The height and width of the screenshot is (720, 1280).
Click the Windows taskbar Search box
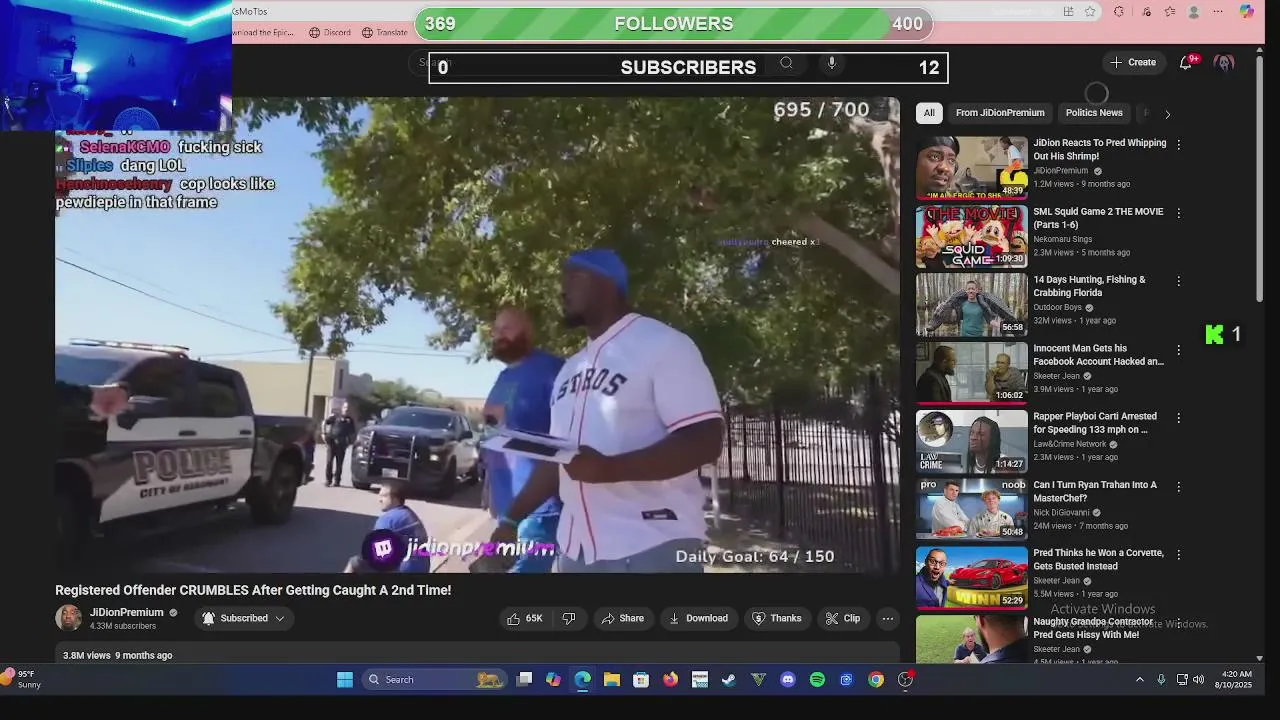[433, 680]
